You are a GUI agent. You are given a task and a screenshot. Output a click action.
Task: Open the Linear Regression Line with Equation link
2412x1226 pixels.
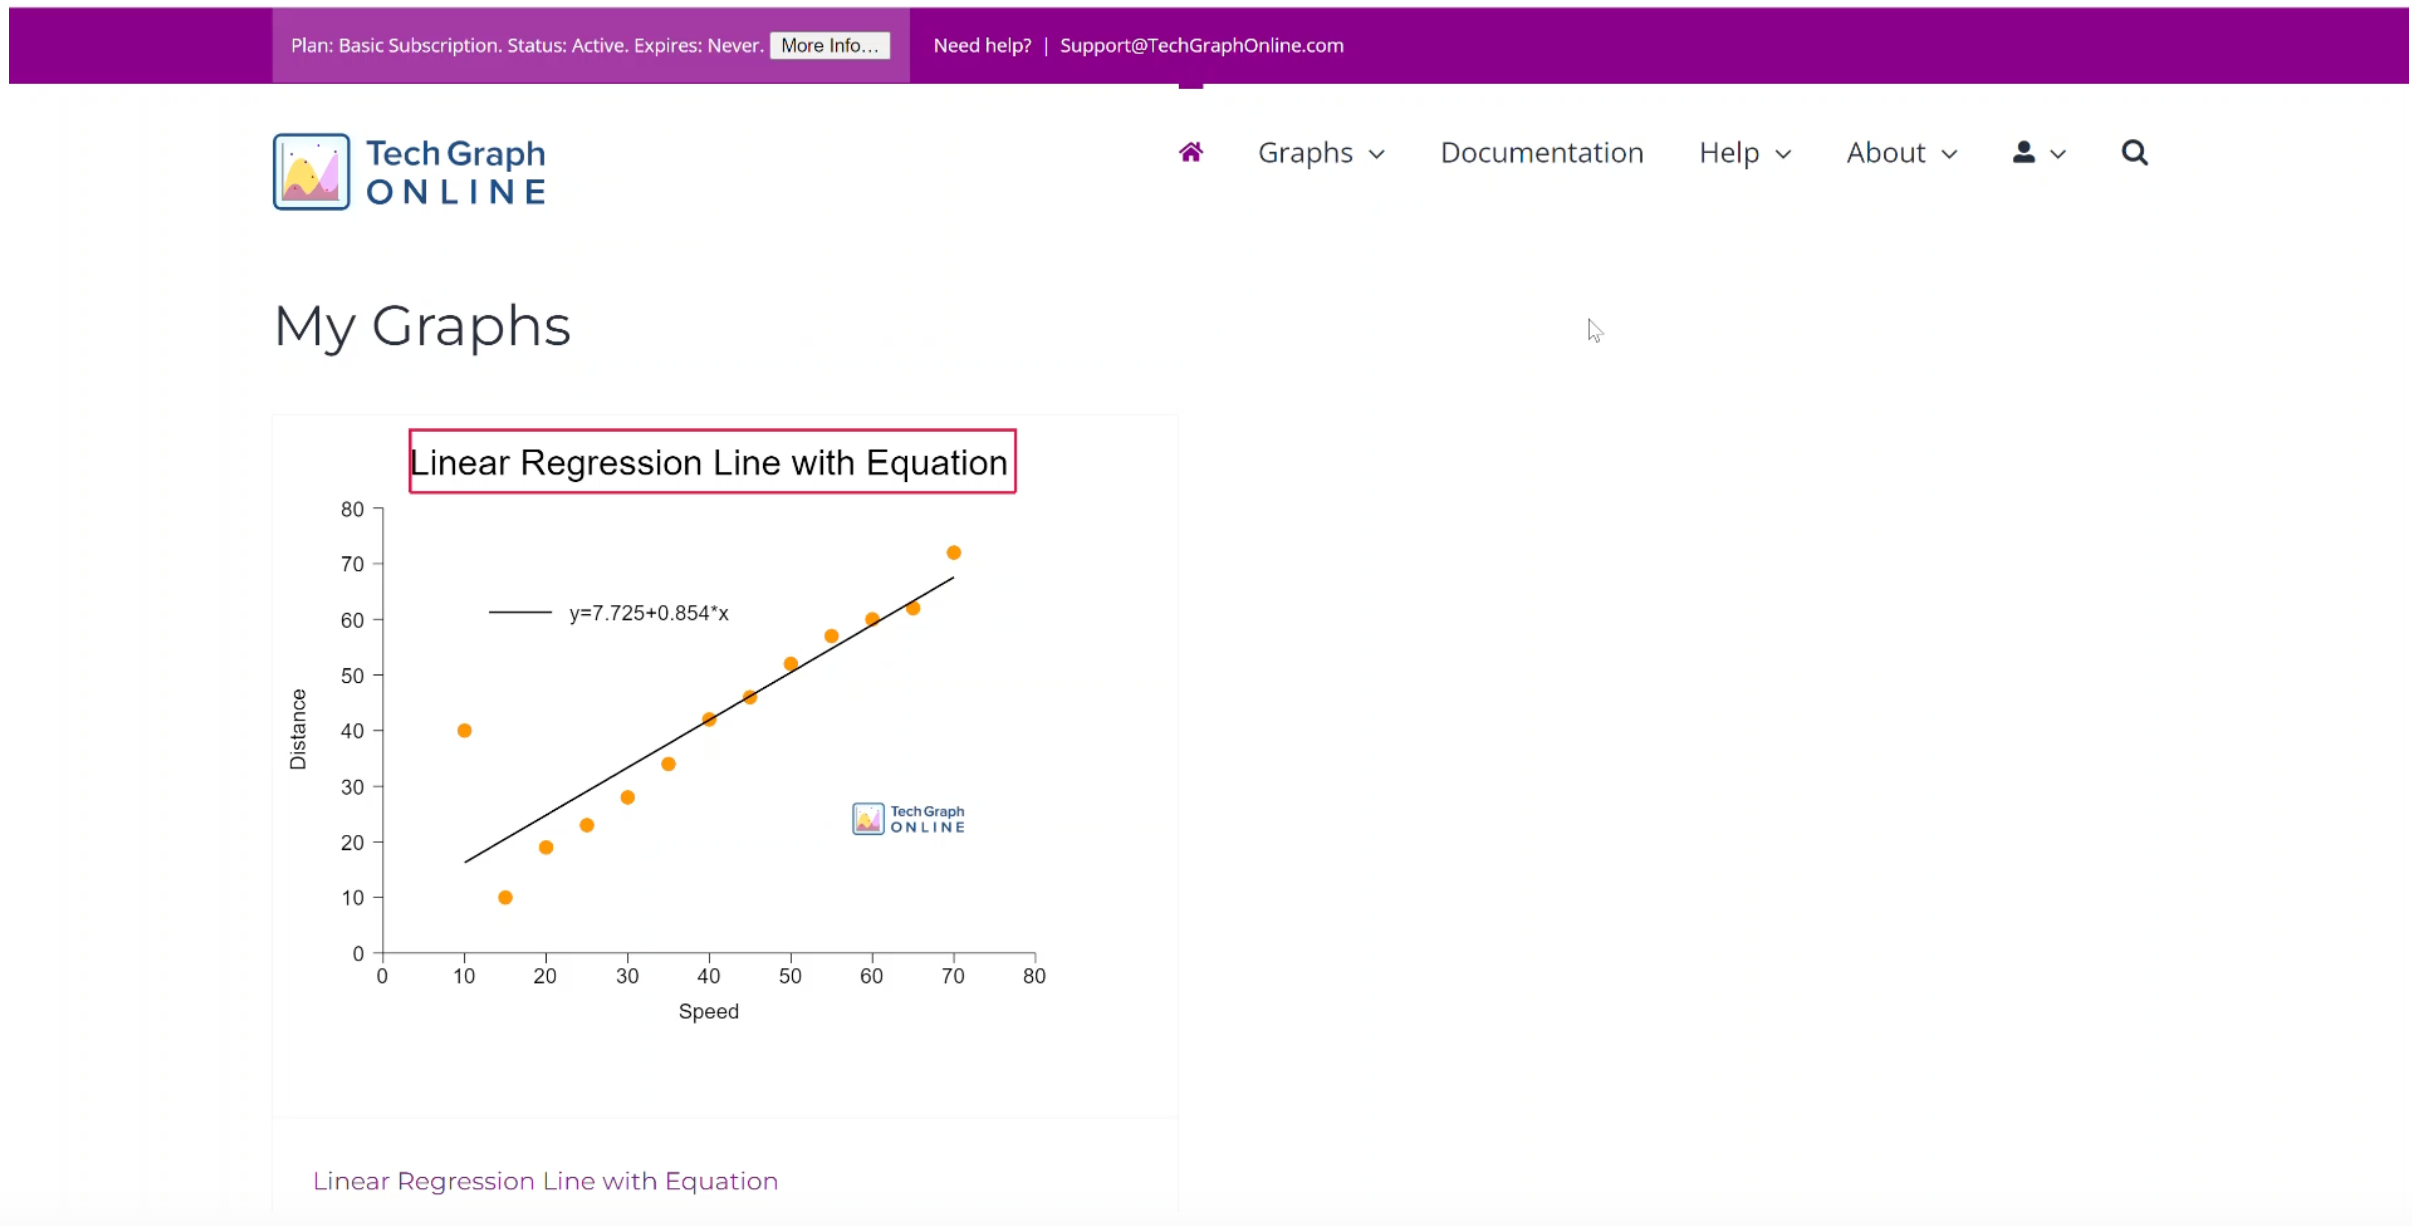pos(545,1181)
